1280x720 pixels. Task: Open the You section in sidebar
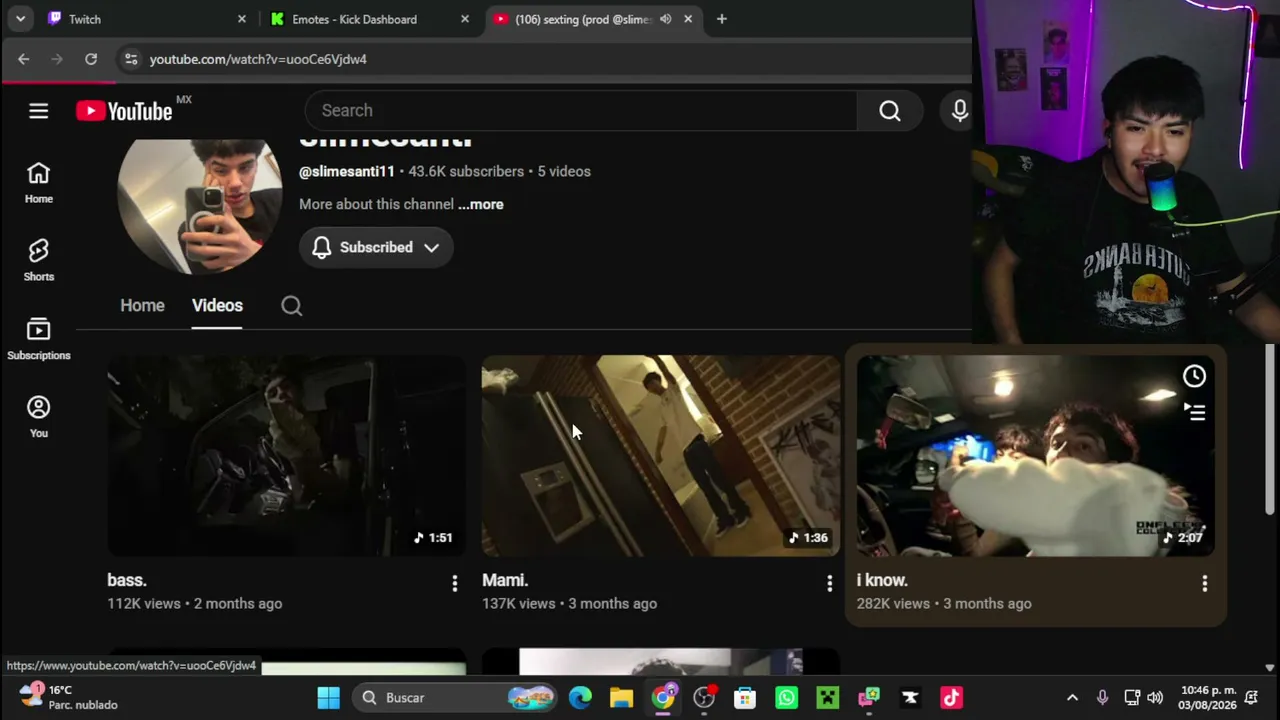pos(38,417)
